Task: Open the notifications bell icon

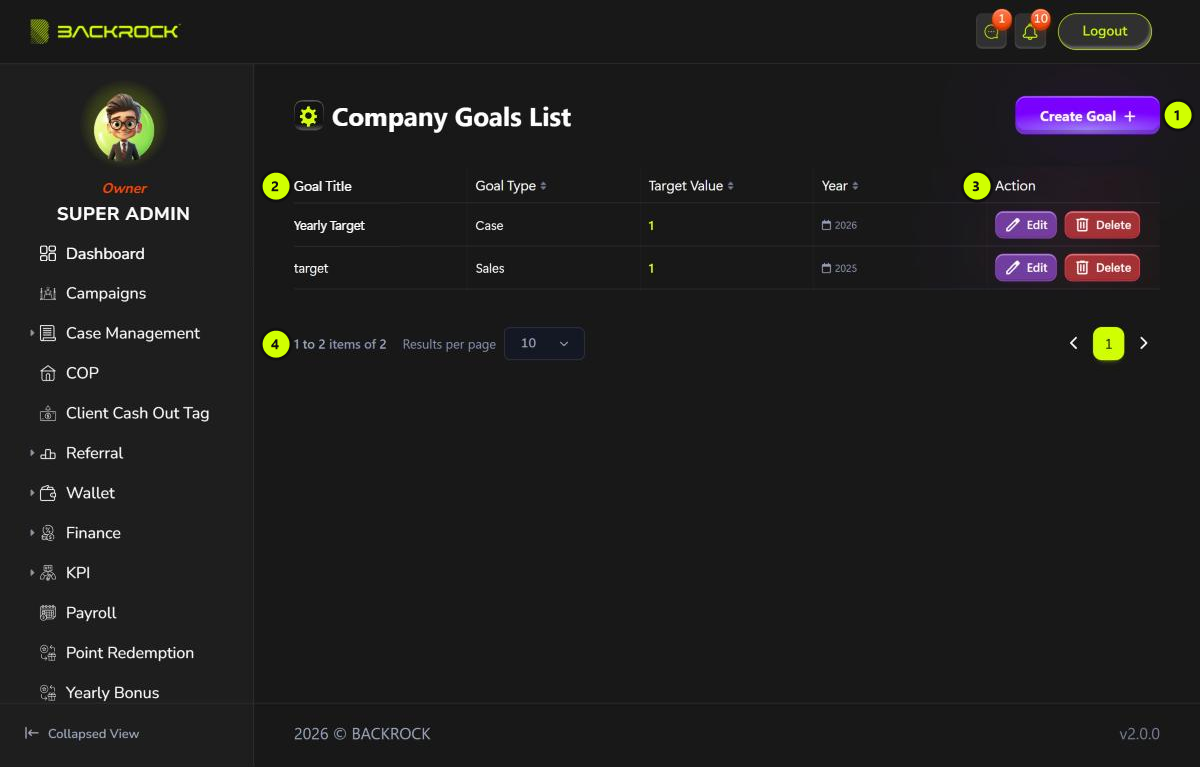Action: 1030,32
